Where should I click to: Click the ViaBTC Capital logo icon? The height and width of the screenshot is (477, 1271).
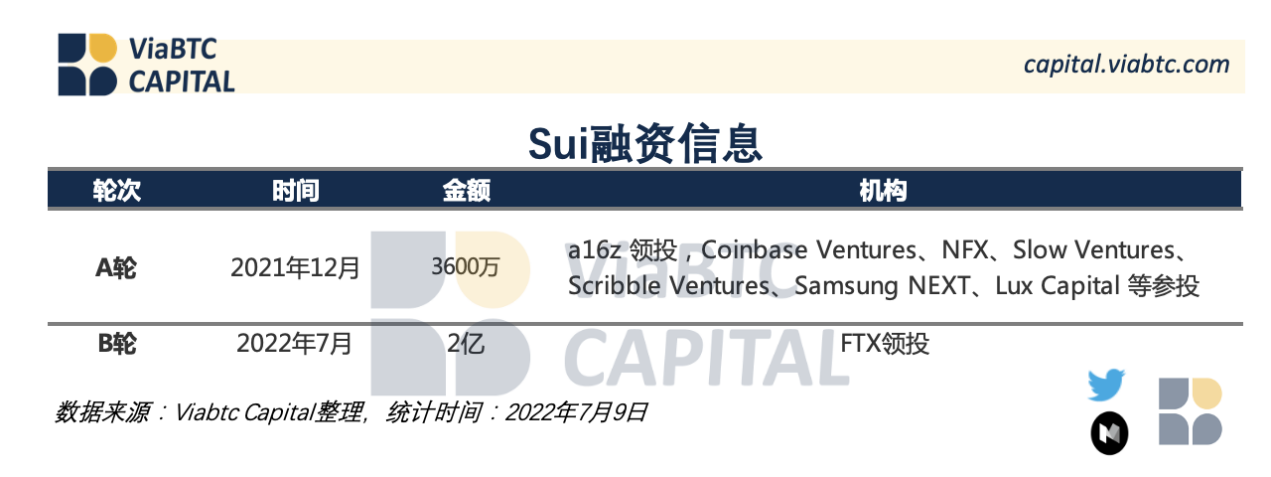87,65
